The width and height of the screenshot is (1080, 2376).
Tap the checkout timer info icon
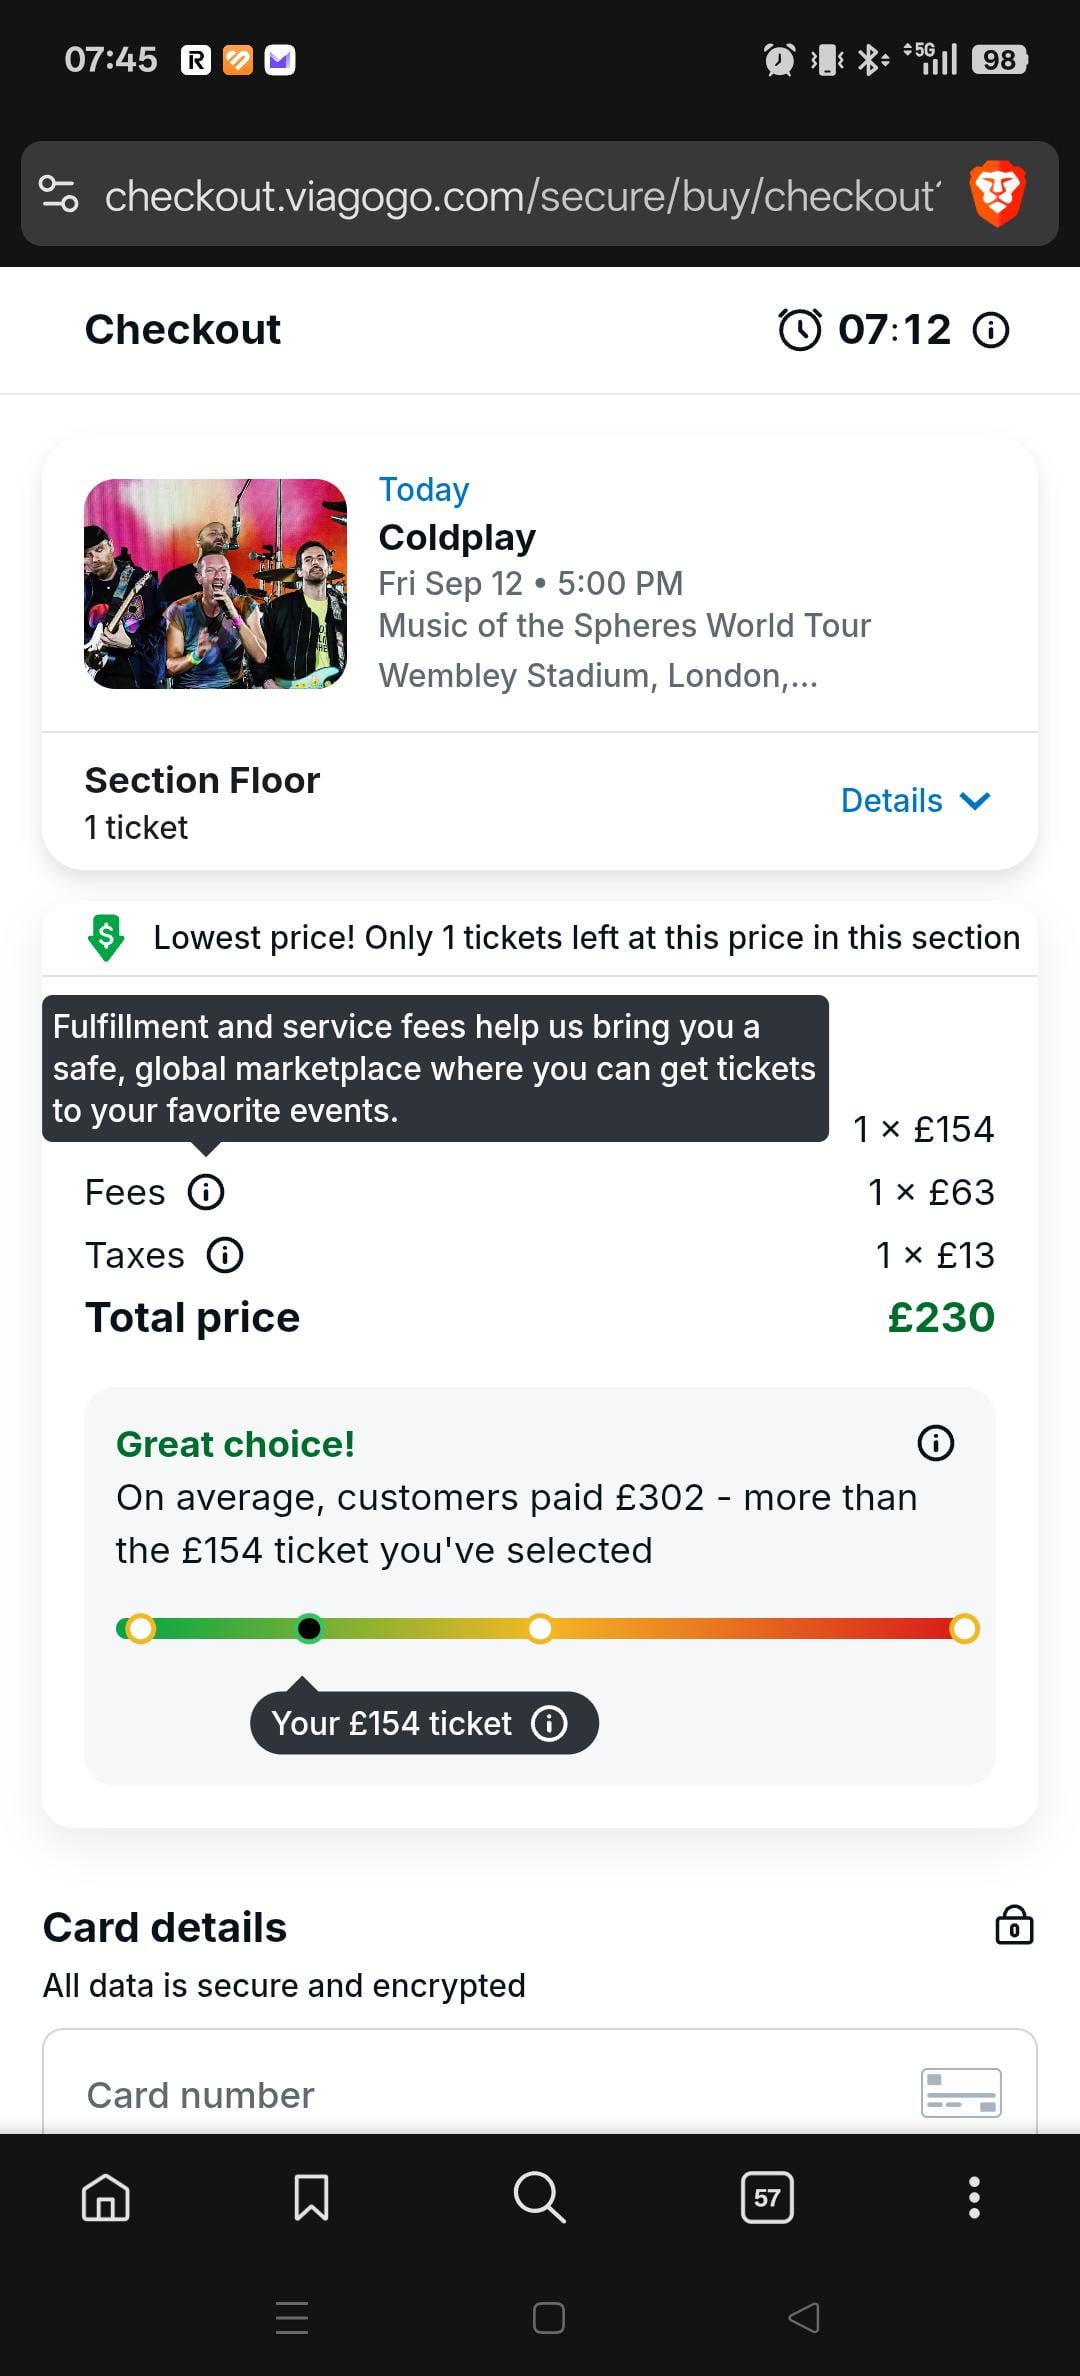(991, 330)
